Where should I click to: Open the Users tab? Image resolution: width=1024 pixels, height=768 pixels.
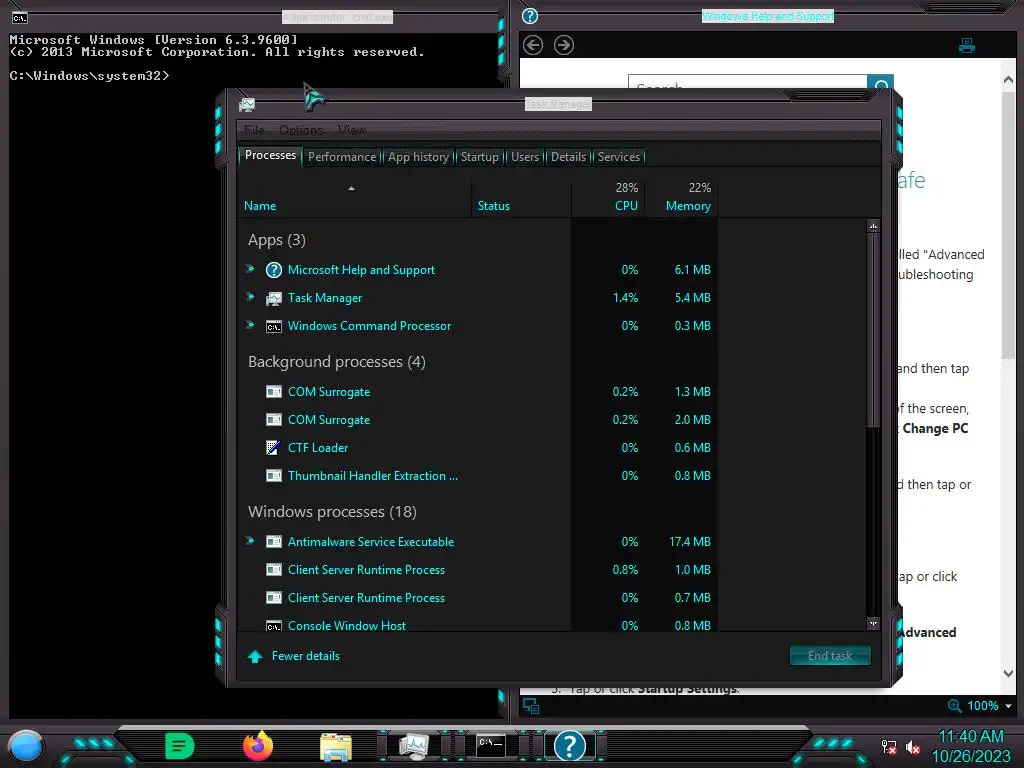coord(524,157)
